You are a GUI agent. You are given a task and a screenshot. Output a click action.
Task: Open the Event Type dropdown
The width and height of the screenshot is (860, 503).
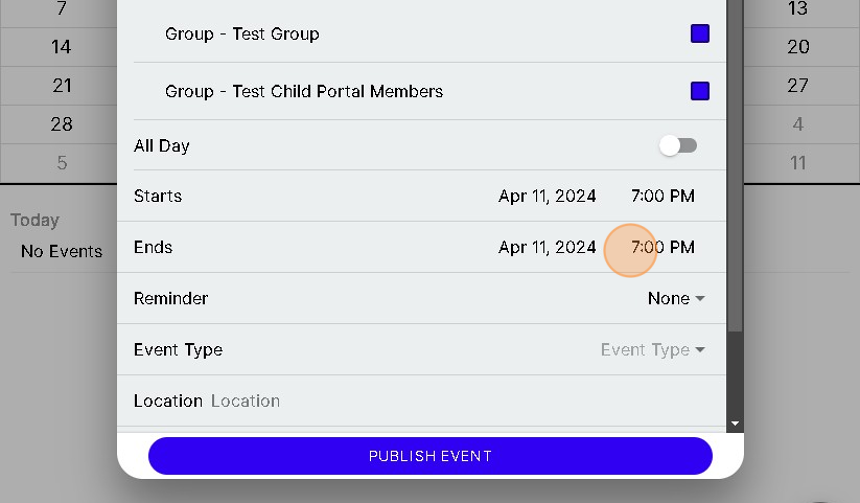point(652,350)
